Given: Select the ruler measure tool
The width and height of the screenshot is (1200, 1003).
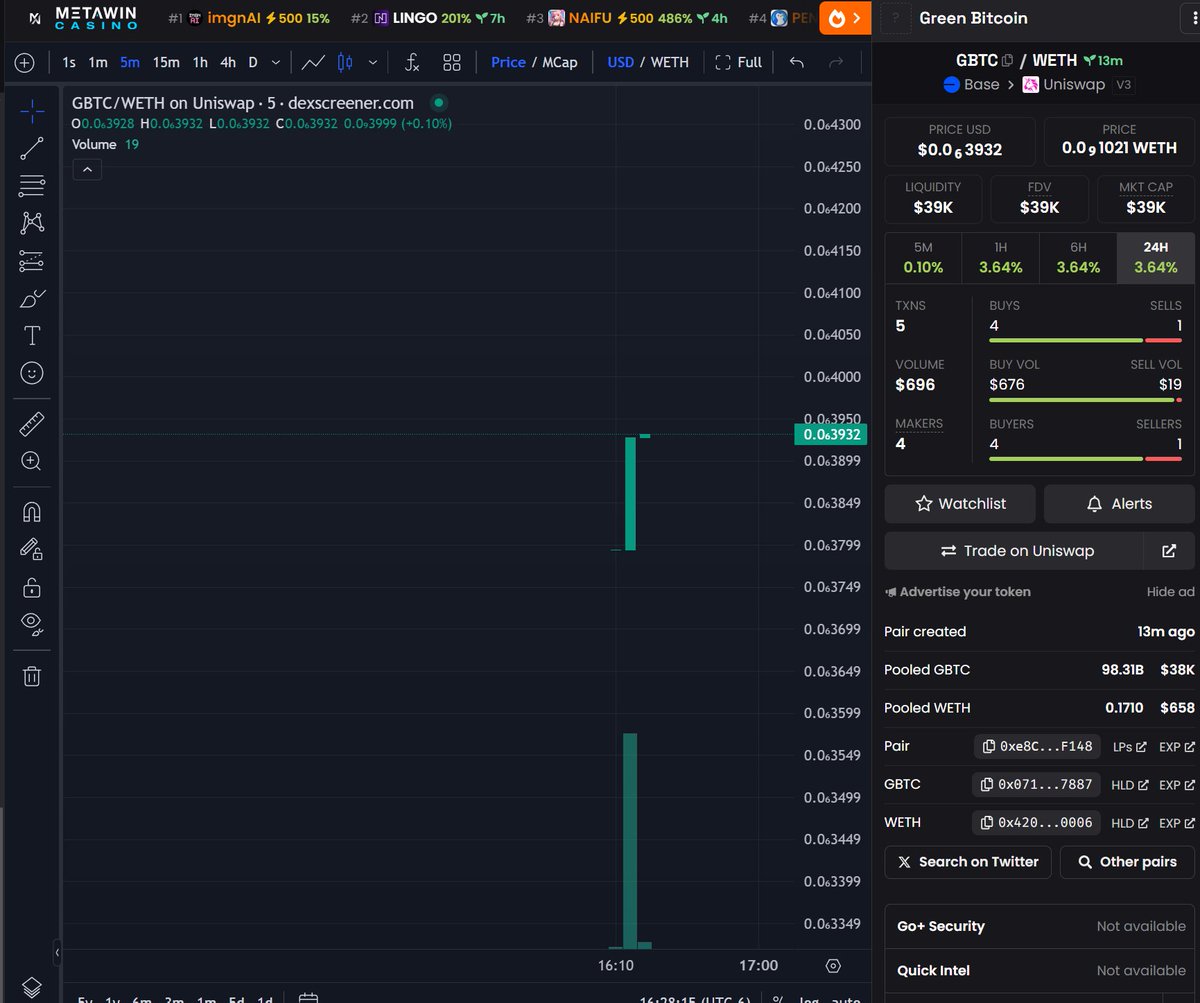Looking at the screenshot, I should click(x=32, y=424).
